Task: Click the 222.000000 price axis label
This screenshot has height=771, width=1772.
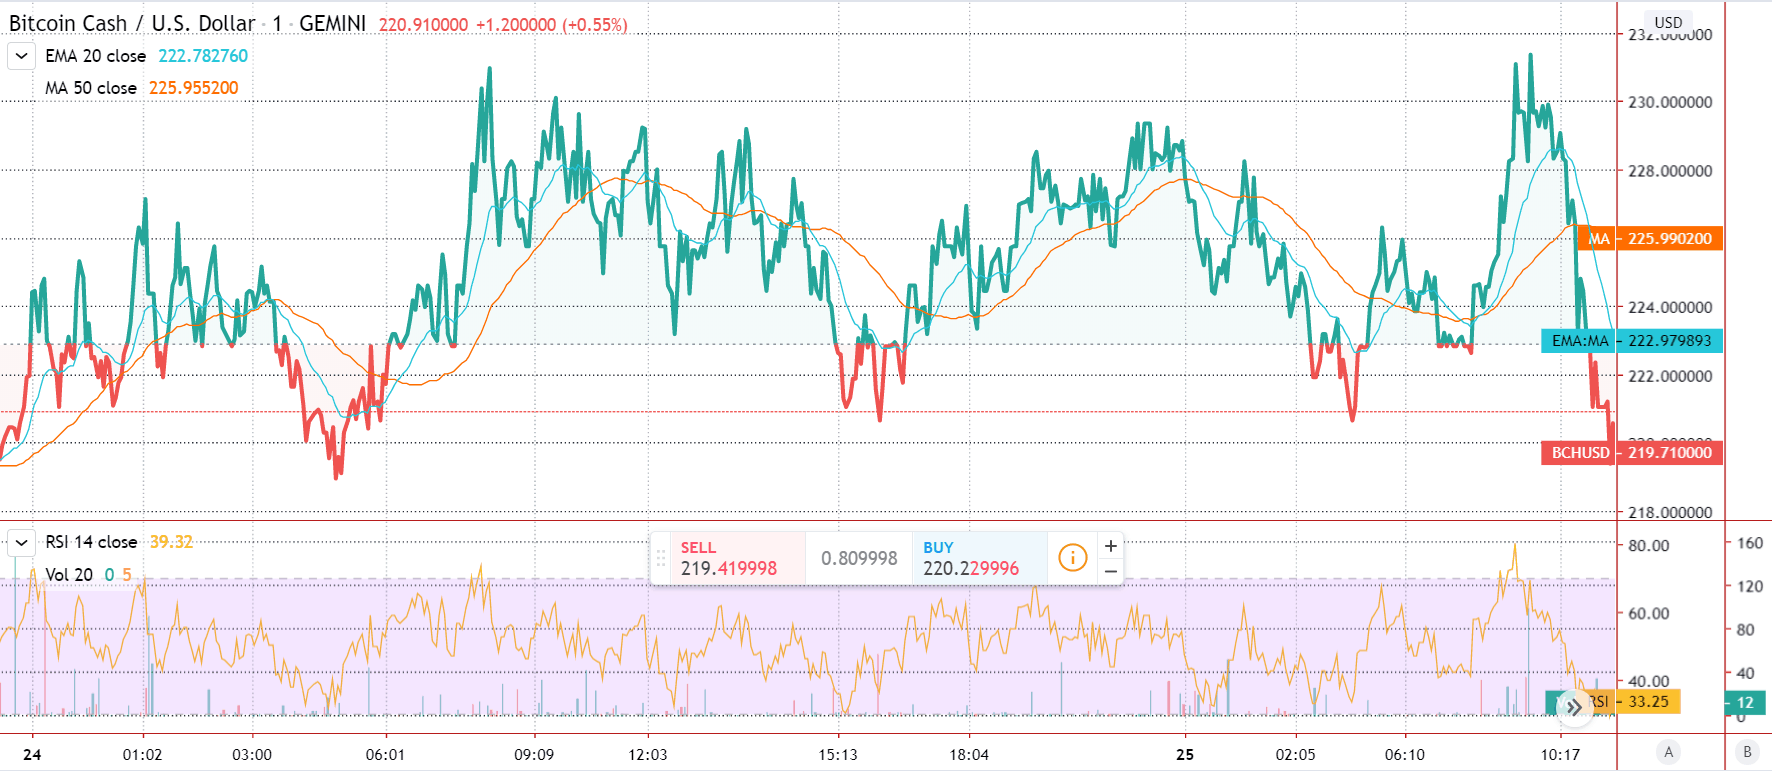Action: click(x=1670, y=376)
